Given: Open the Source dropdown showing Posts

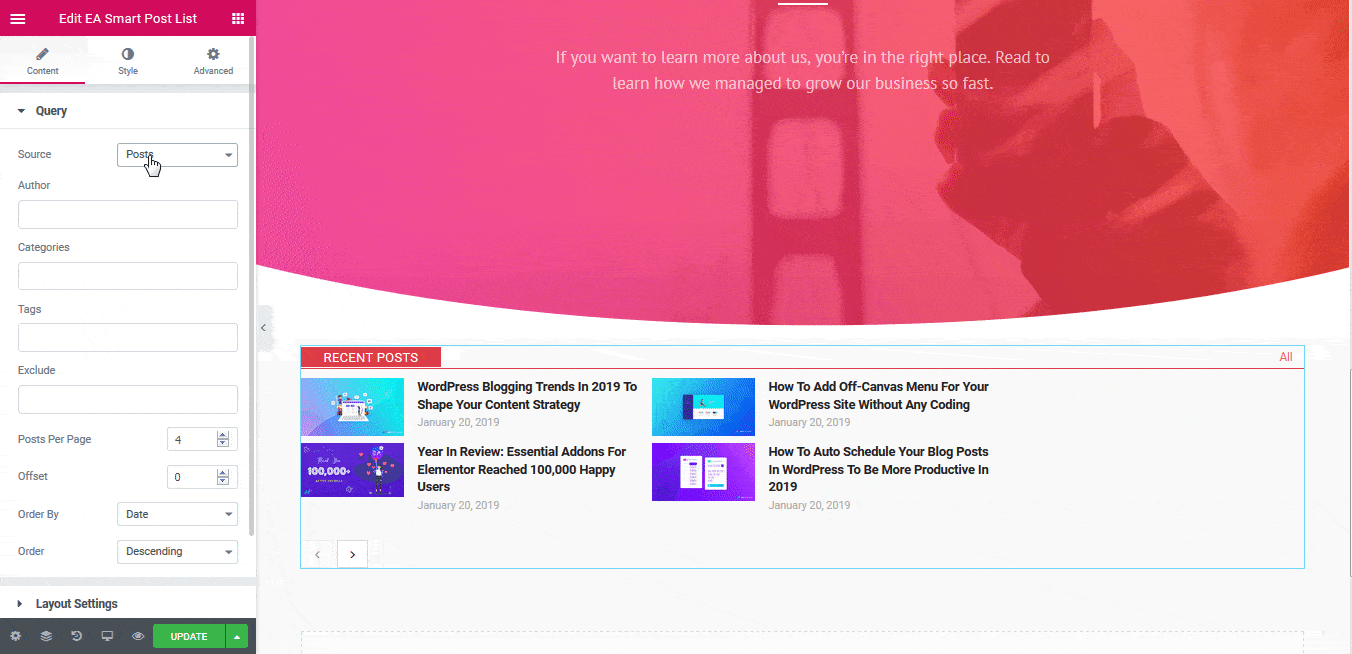Looking at the screenshot, I should (177, 155).
